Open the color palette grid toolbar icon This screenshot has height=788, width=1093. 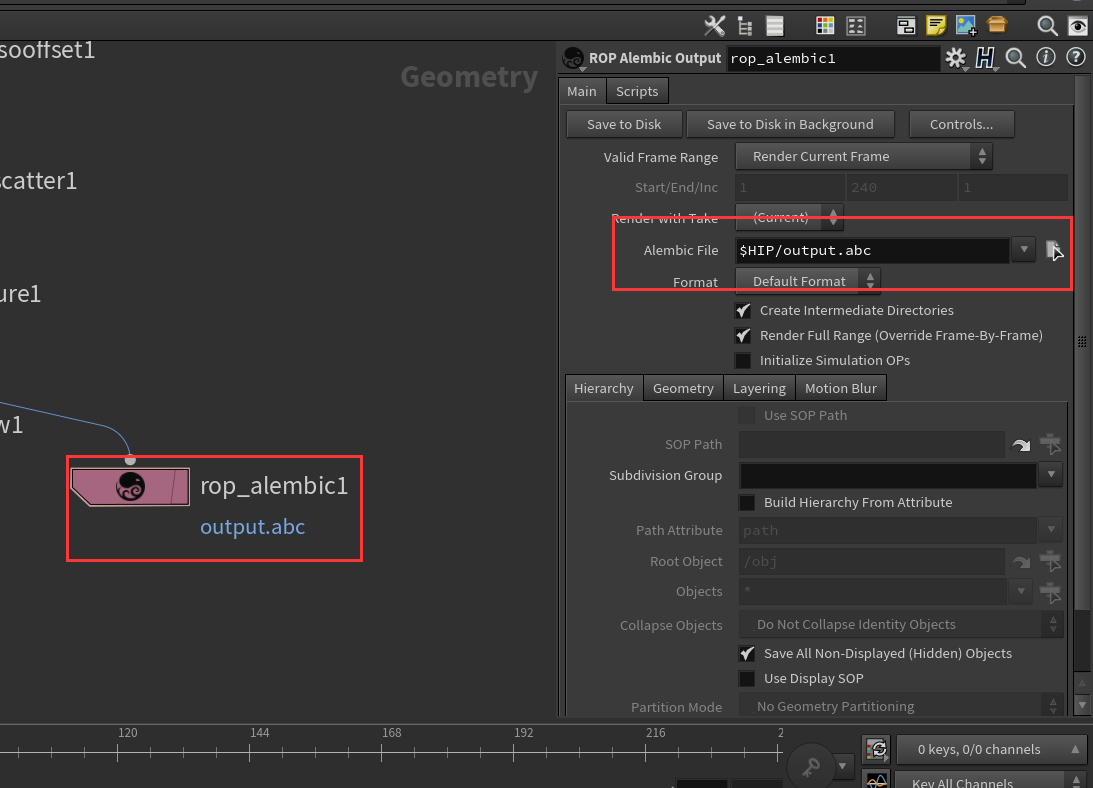click(x=826, y=25)
